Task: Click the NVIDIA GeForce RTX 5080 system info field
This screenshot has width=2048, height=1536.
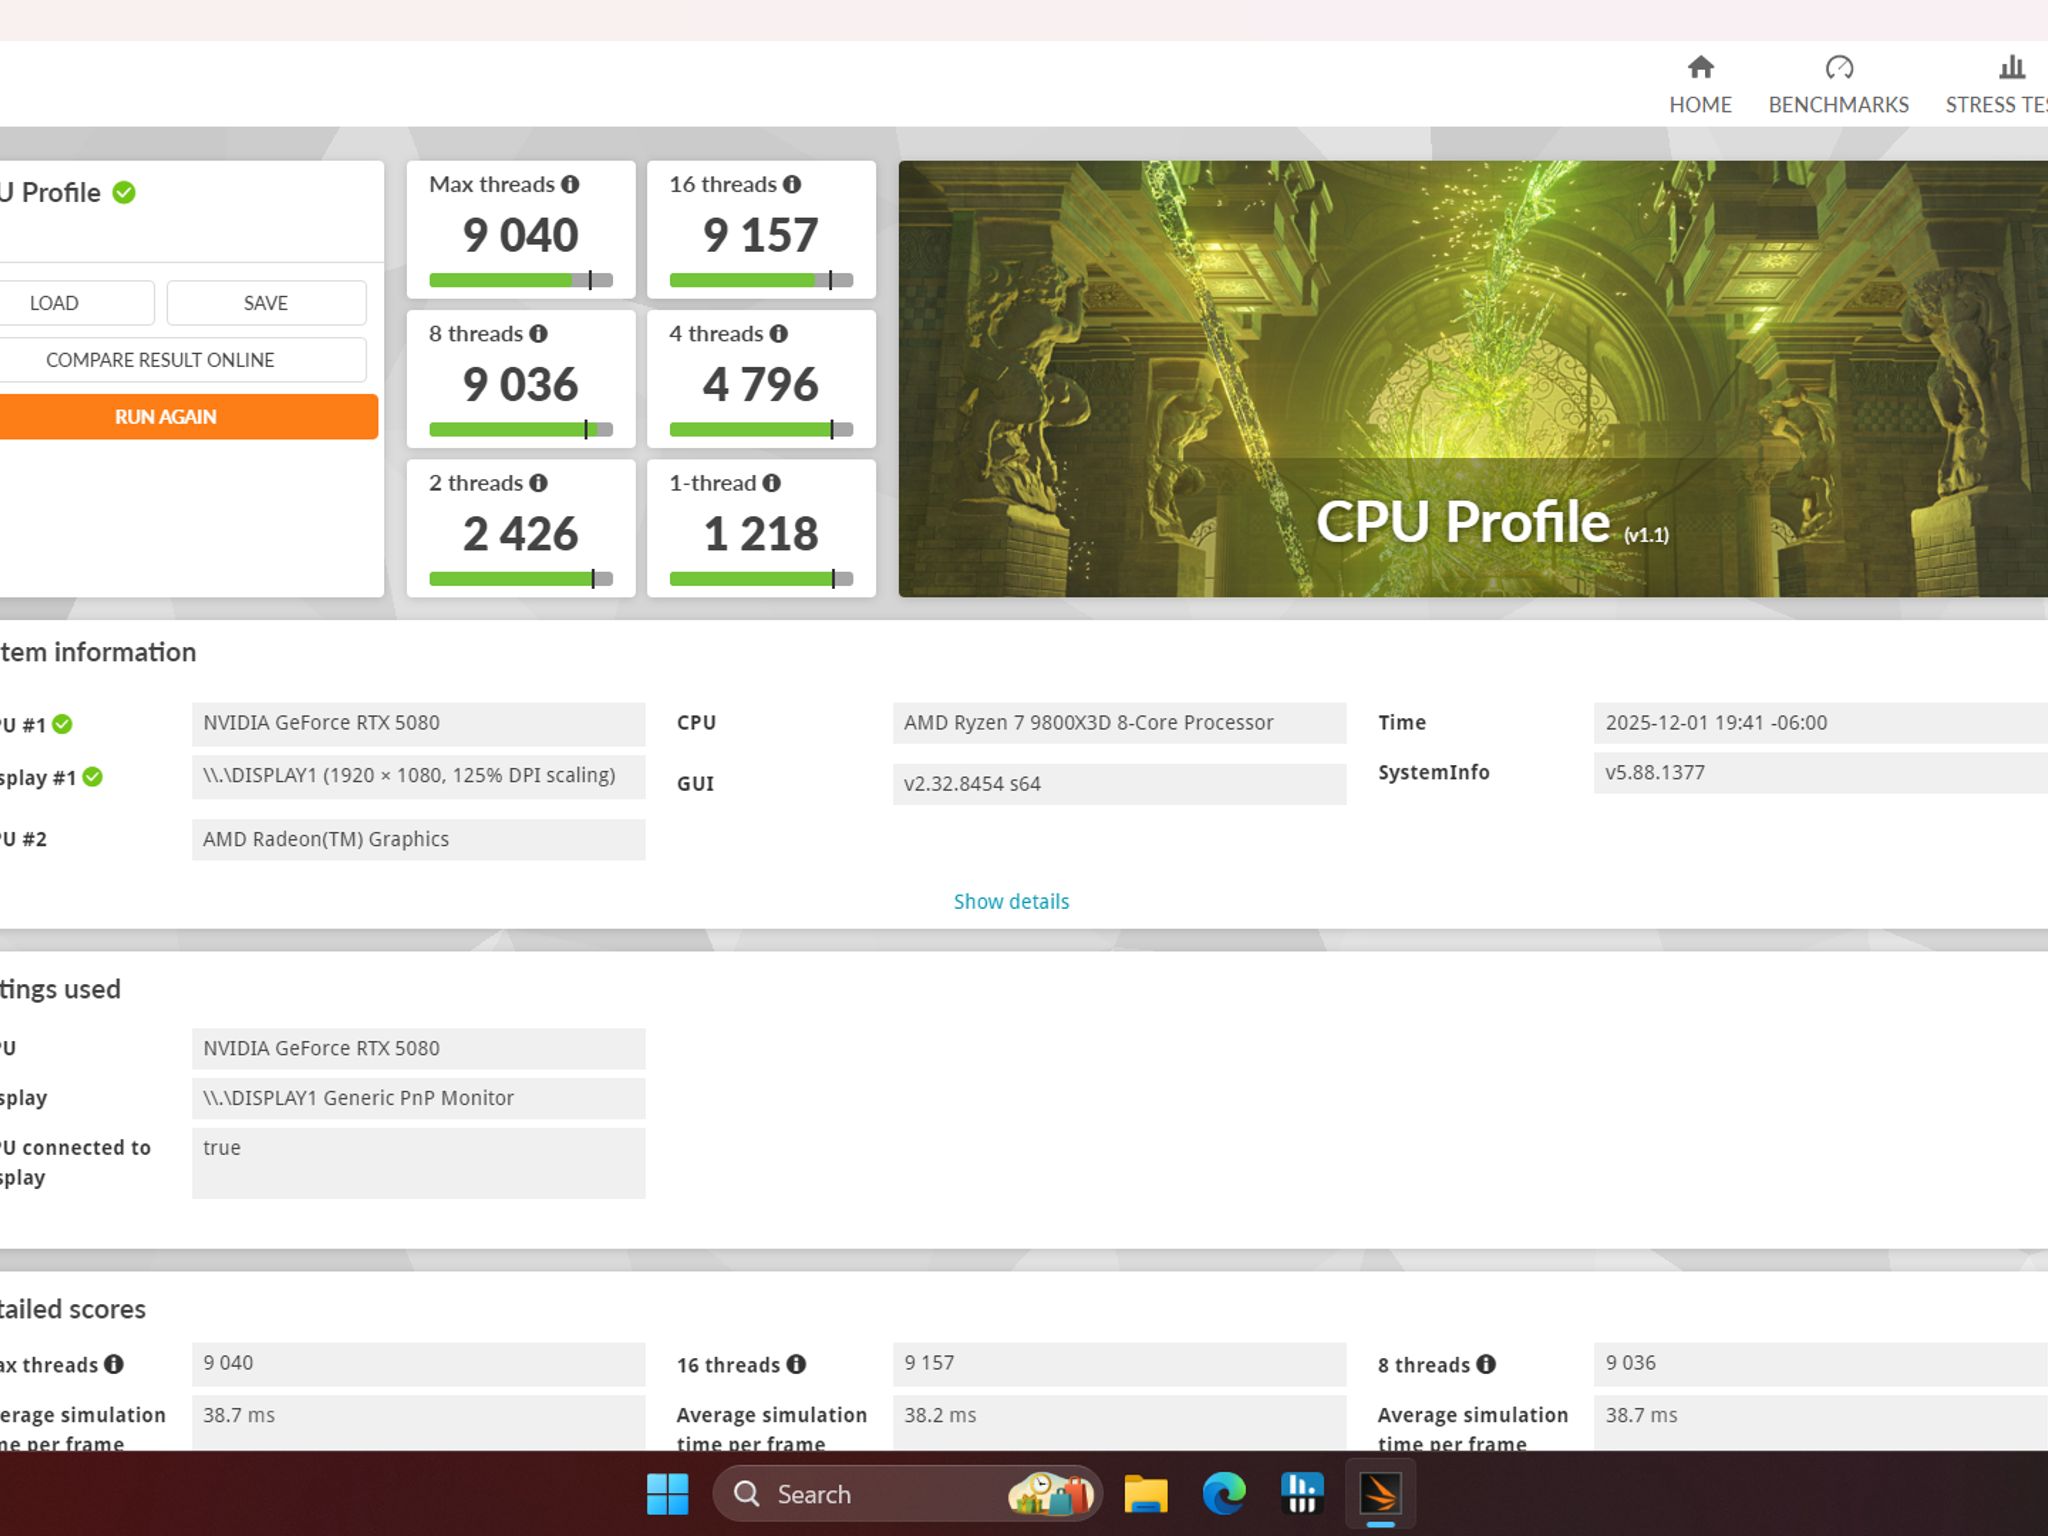Action: pyautogui.click(x=418, y=723)
